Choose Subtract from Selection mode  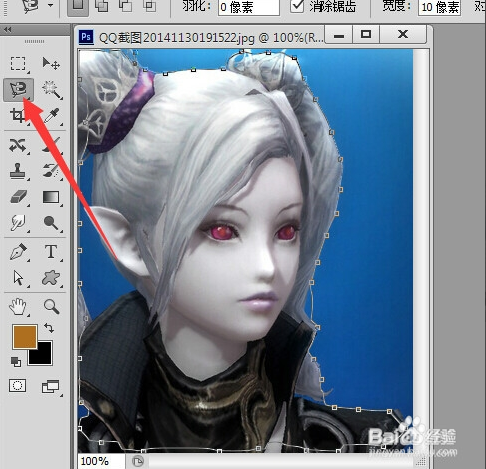pos(125,6)
